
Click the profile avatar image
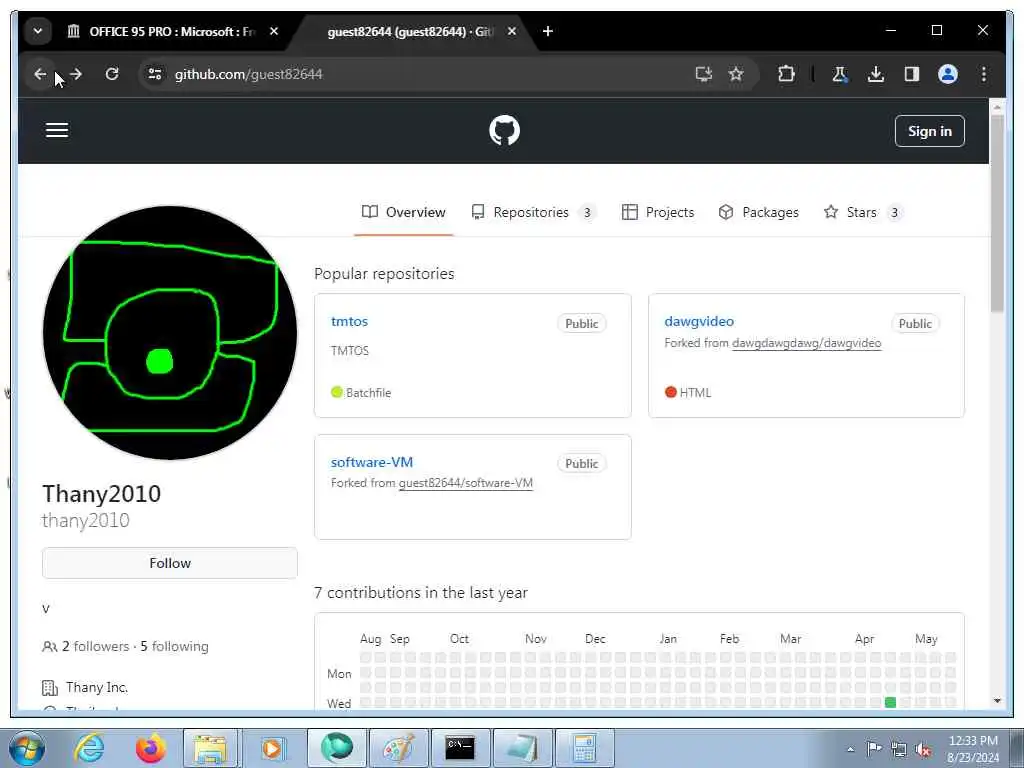tap(170, 333)
